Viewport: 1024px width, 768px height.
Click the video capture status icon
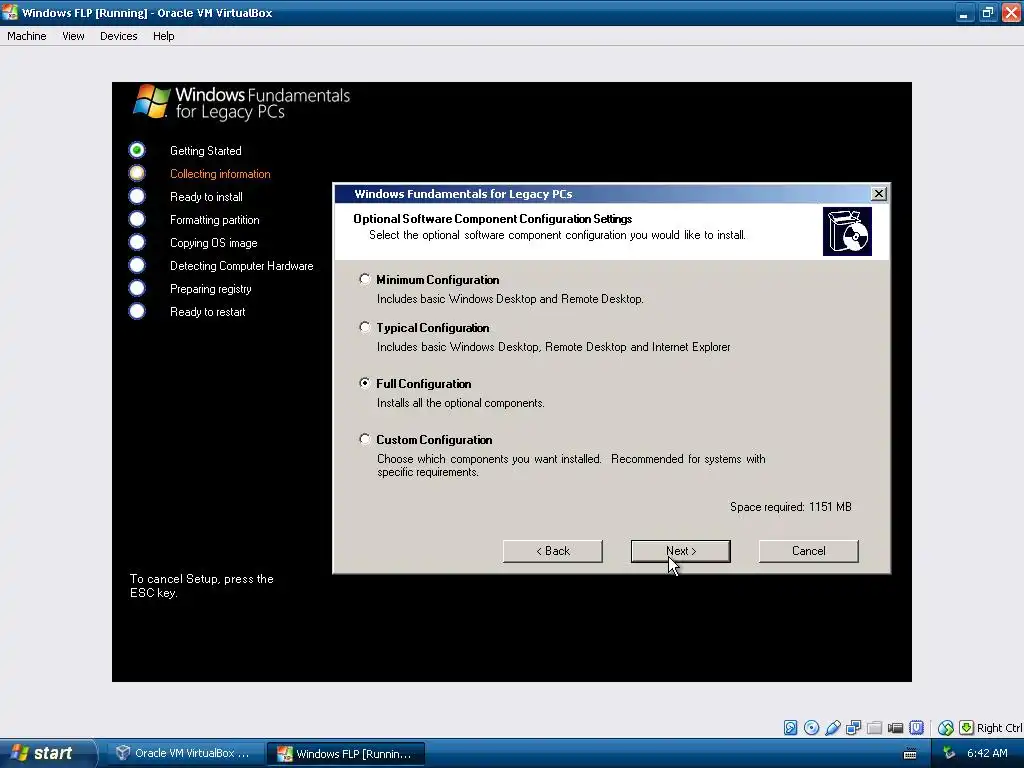click(895, 728)
